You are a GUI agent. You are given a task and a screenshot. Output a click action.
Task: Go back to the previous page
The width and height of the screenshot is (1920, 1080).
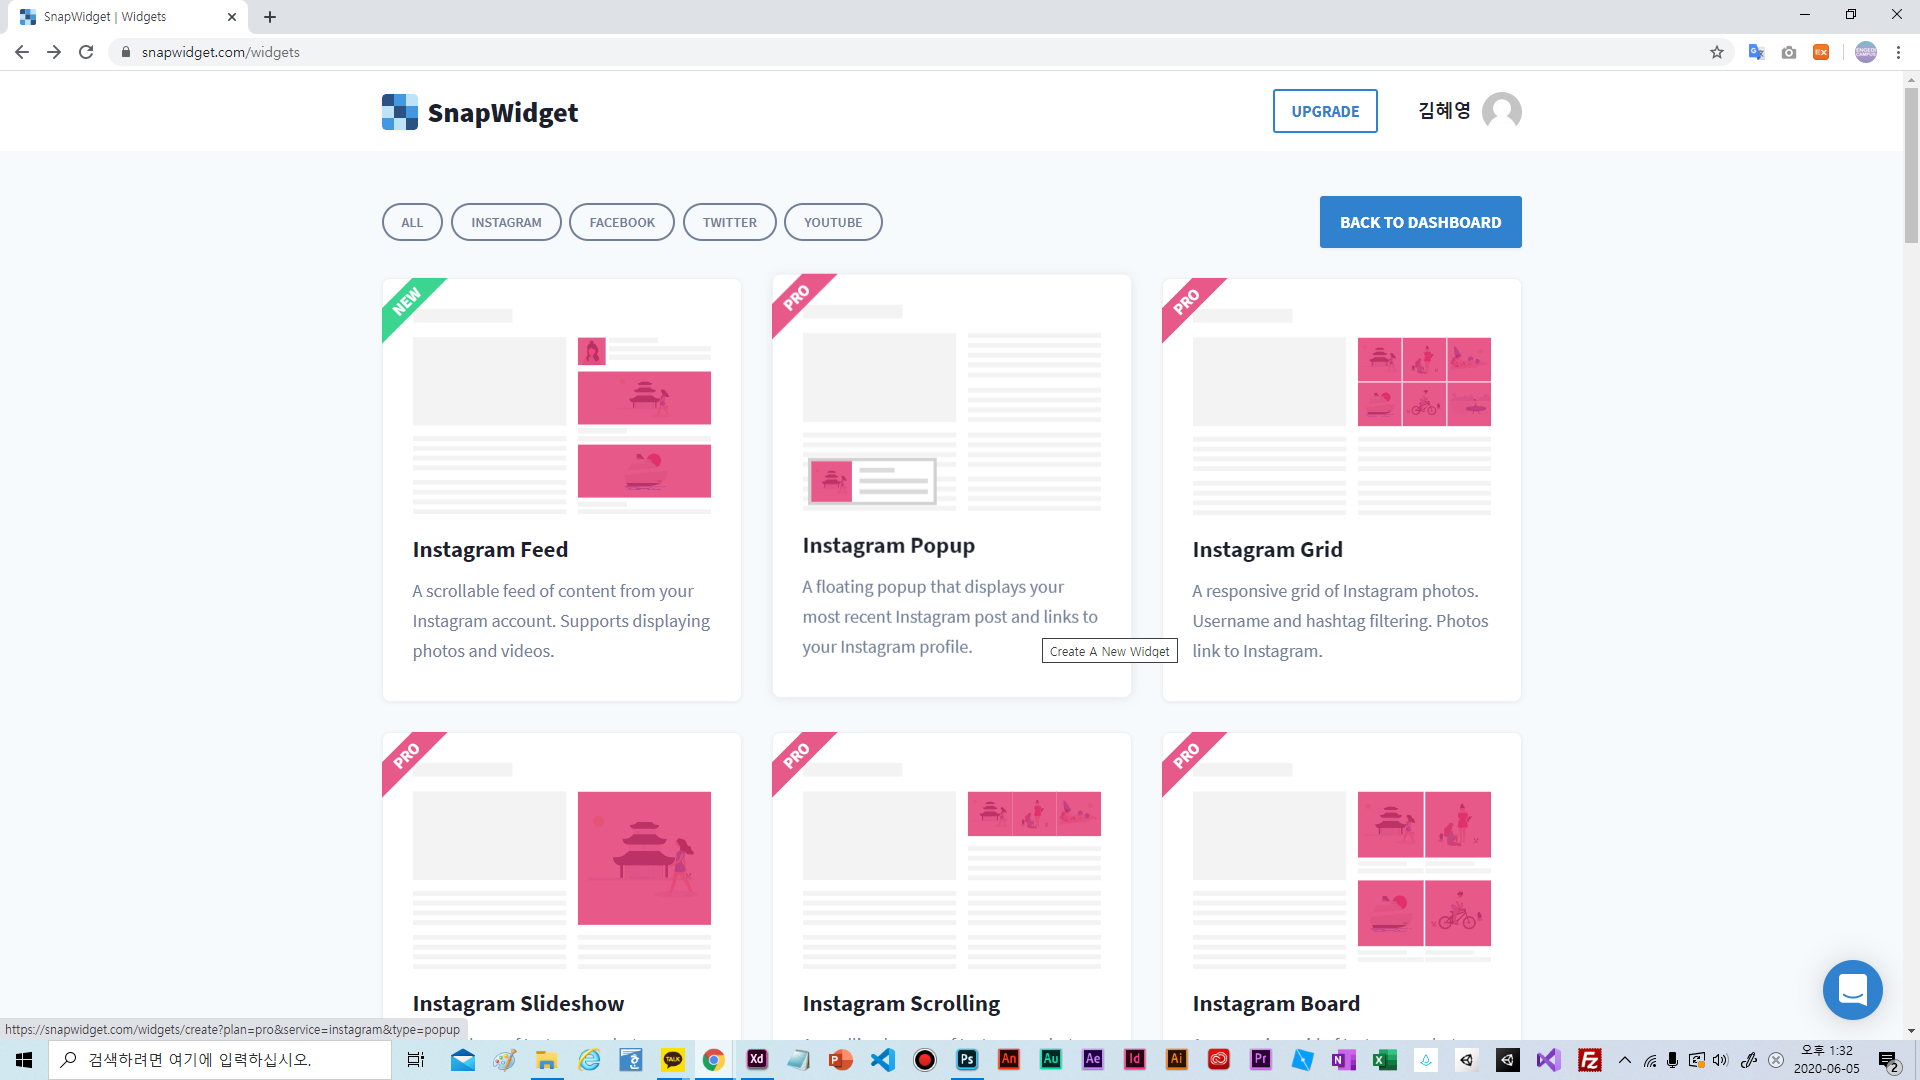point(22,52)
